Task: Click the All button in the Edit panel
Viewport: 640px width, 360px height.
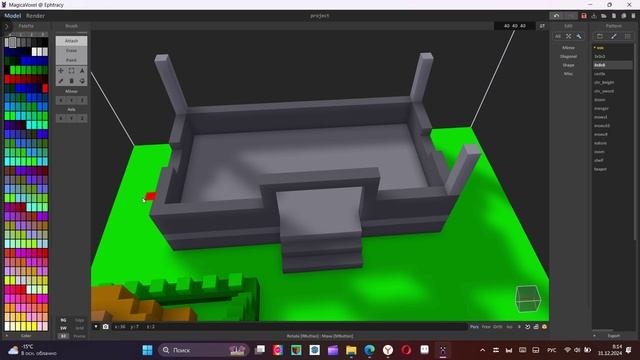Action: click(558, 36)
